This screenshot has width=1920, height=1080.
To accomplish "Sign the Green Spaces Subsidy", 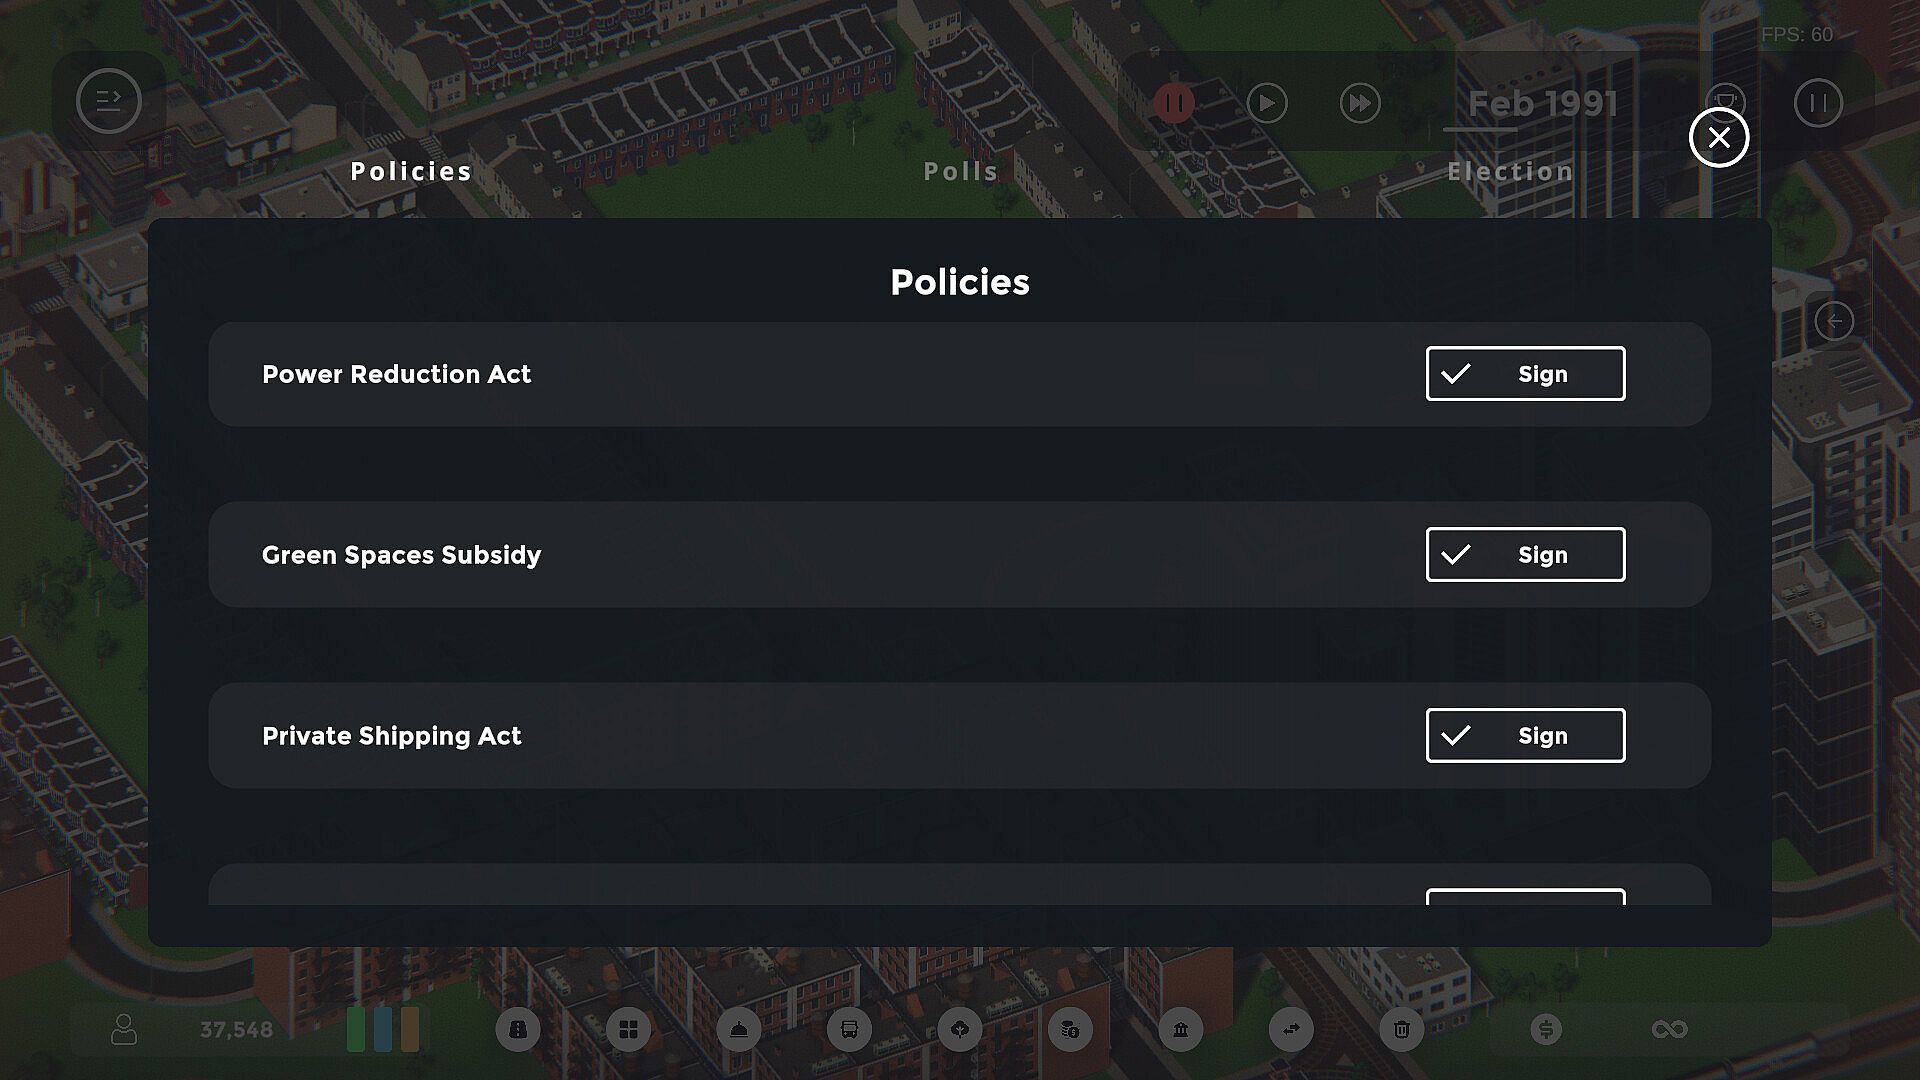I will click(x=1525, y=555).
